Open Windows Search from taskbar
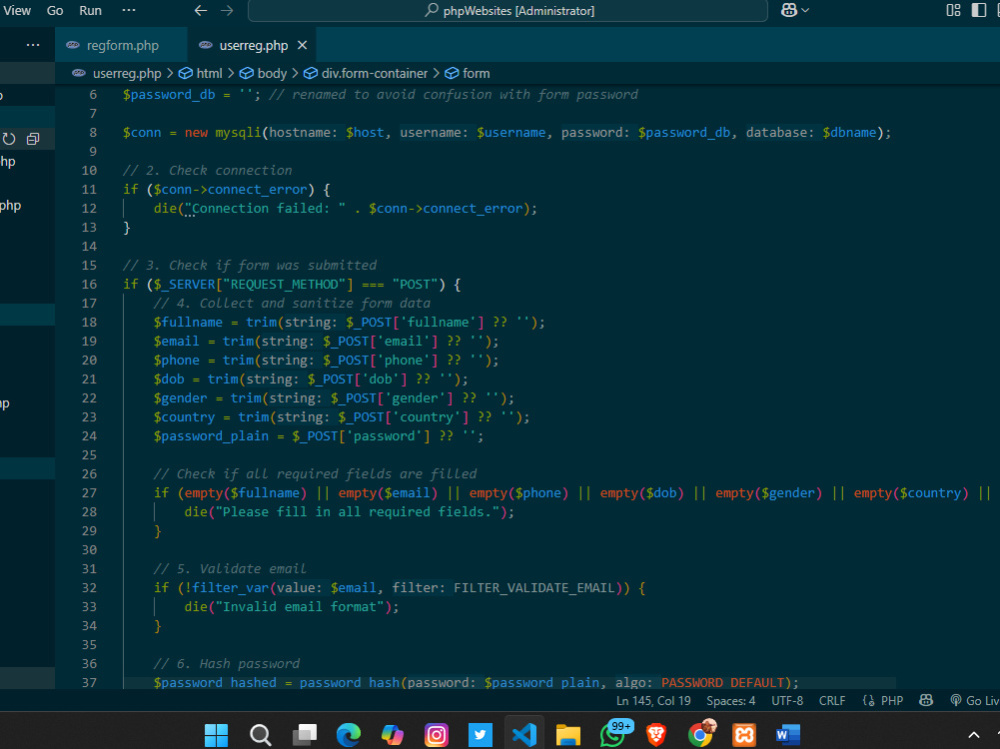The width and height of the screenshot is (1000, 749). point(260,735)
